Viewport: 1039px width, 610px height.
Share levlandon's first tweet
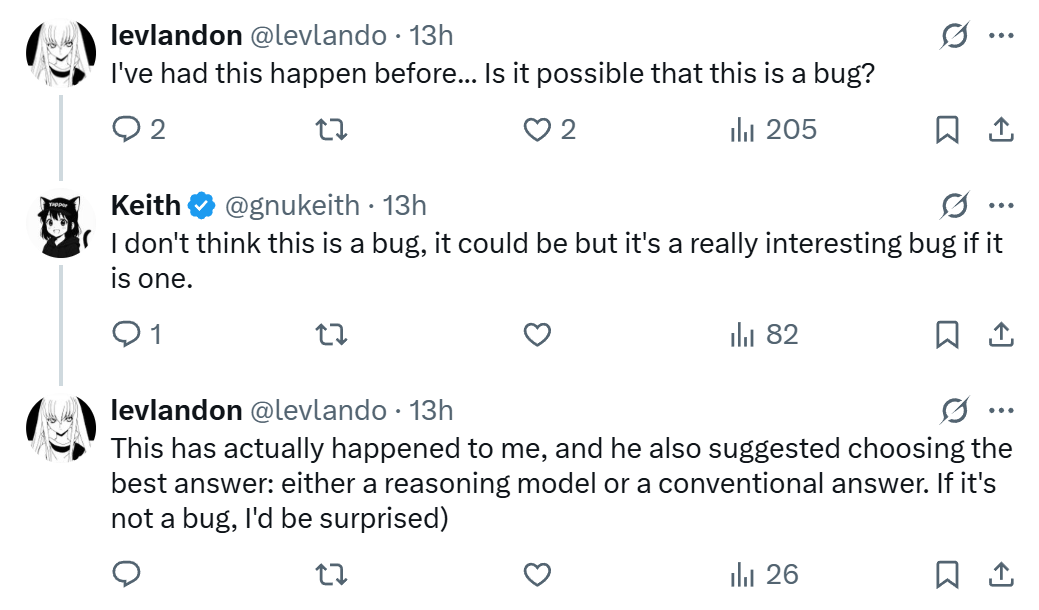pyautogui.click(x=1002, y=130)
